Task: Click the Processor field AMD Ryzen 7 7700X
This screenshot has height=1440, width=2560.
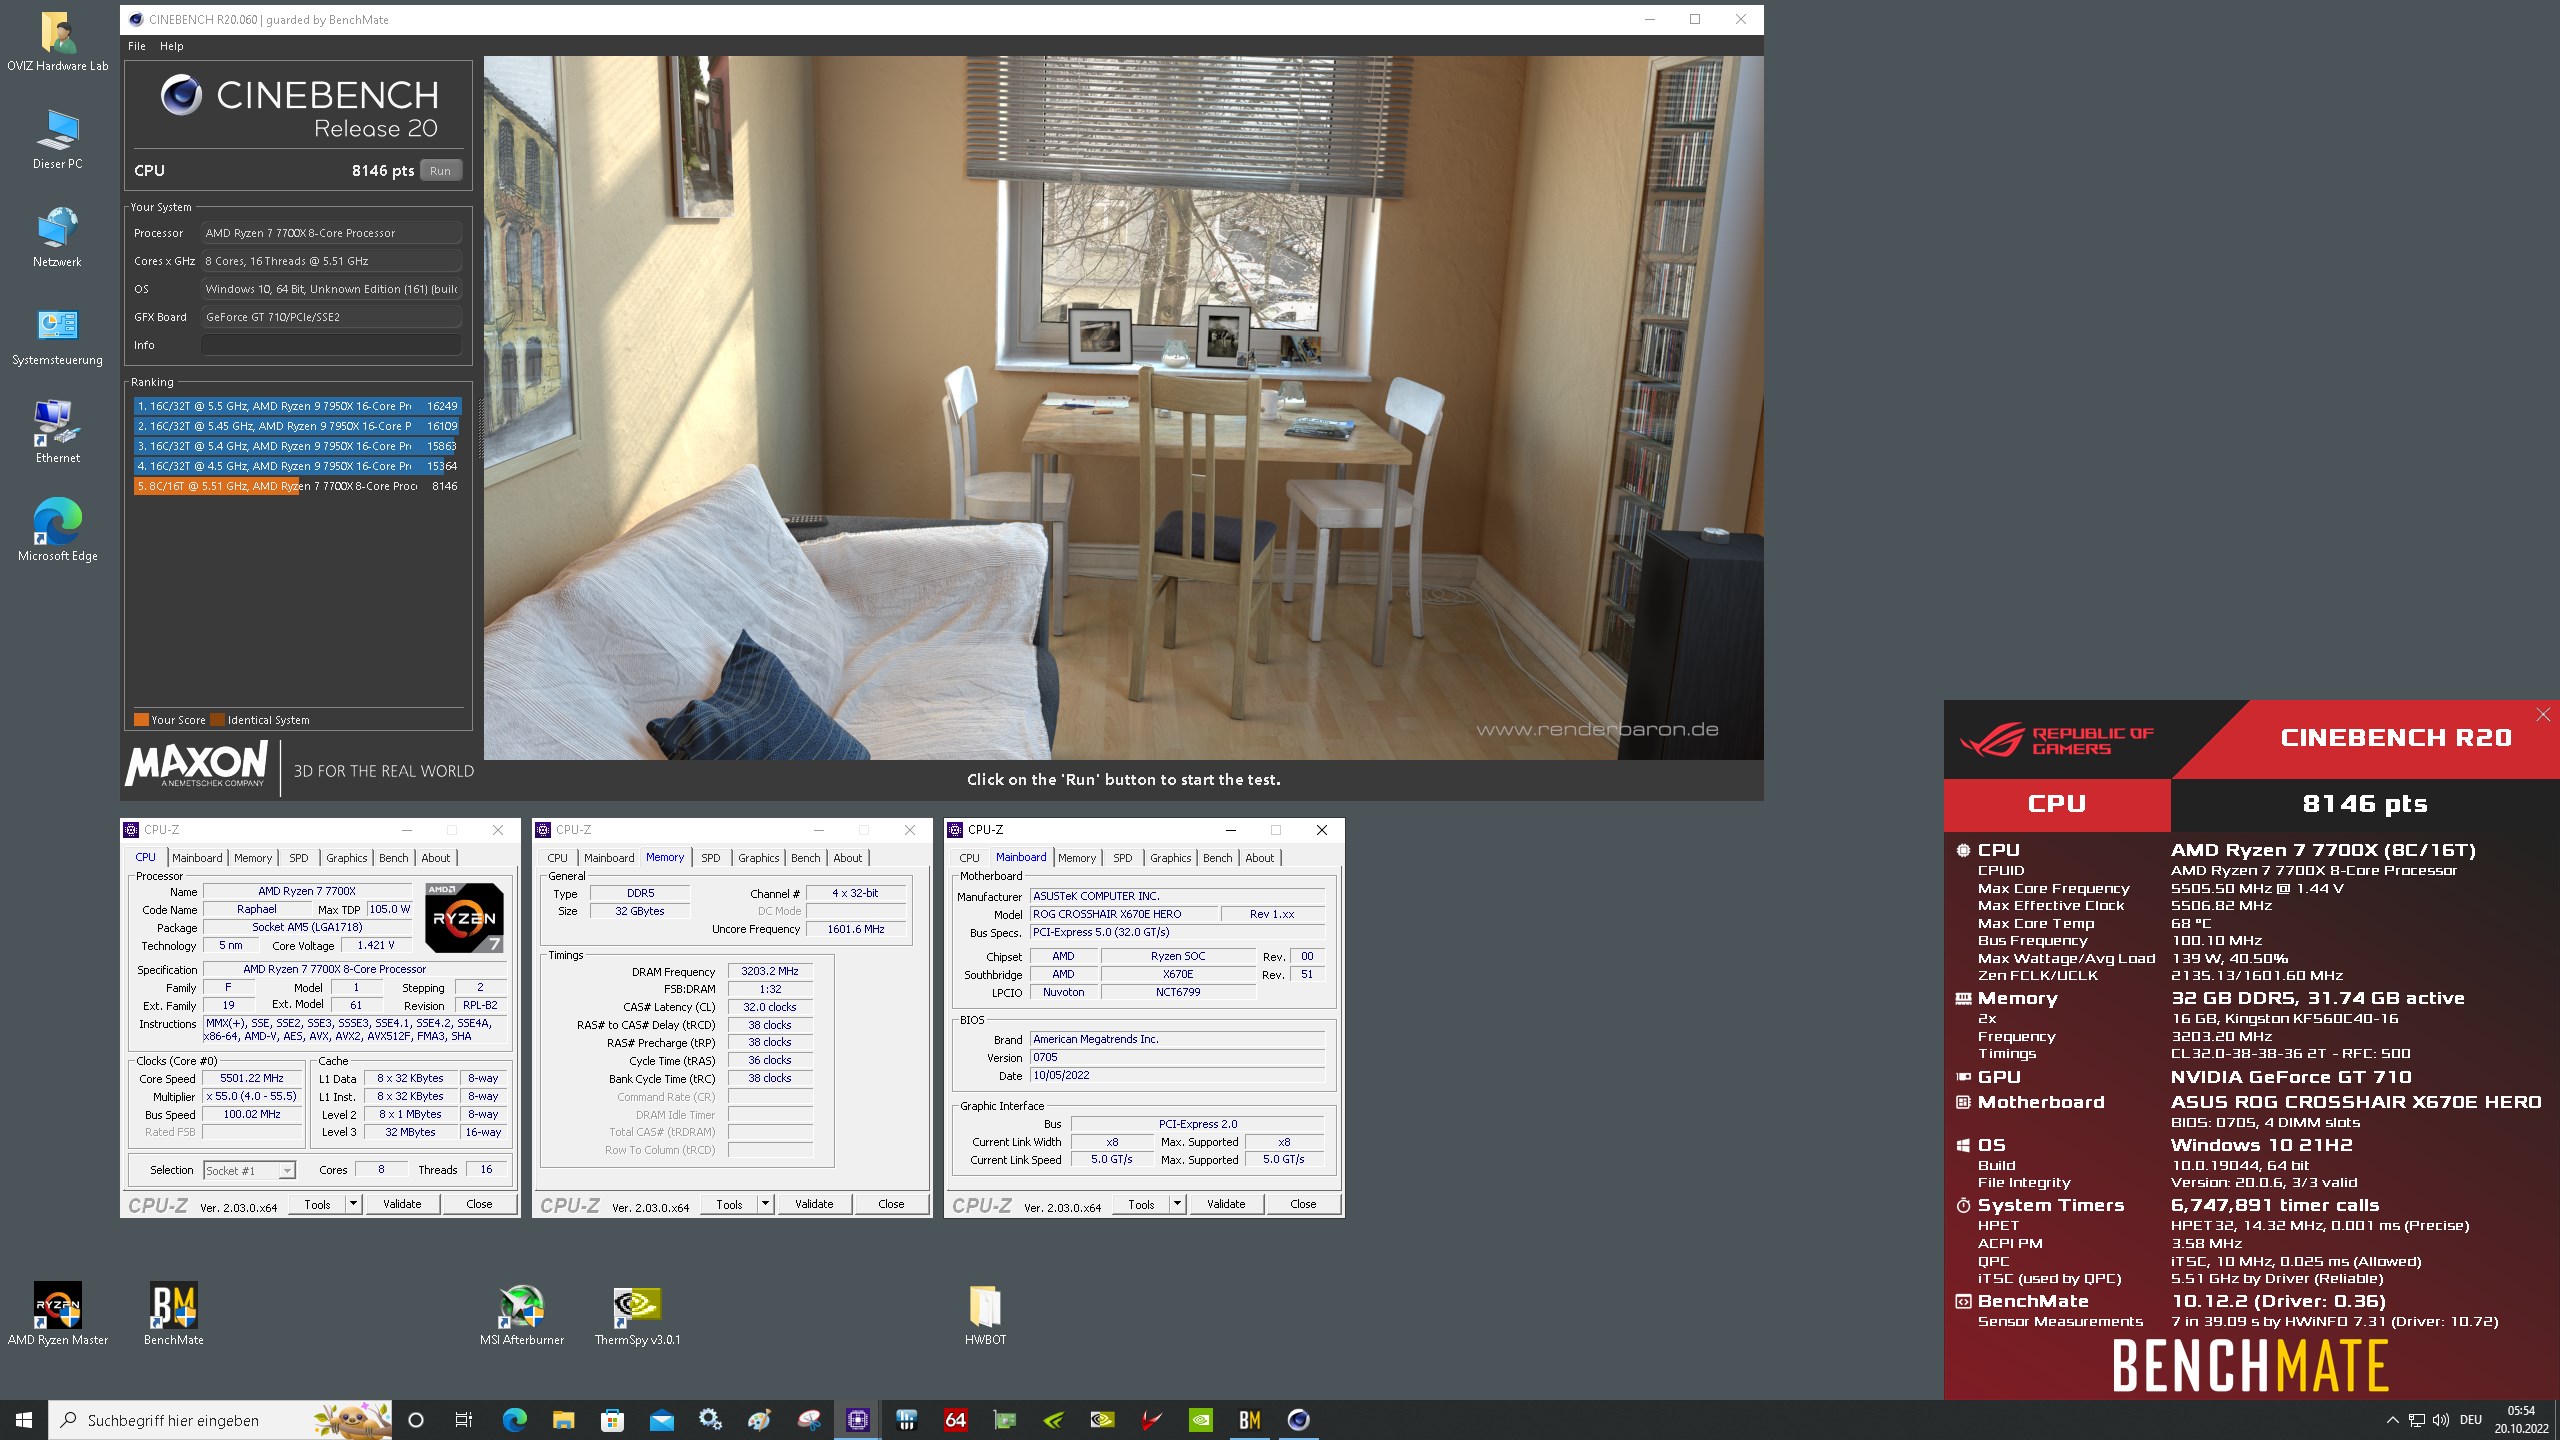Action: [331, 233]
